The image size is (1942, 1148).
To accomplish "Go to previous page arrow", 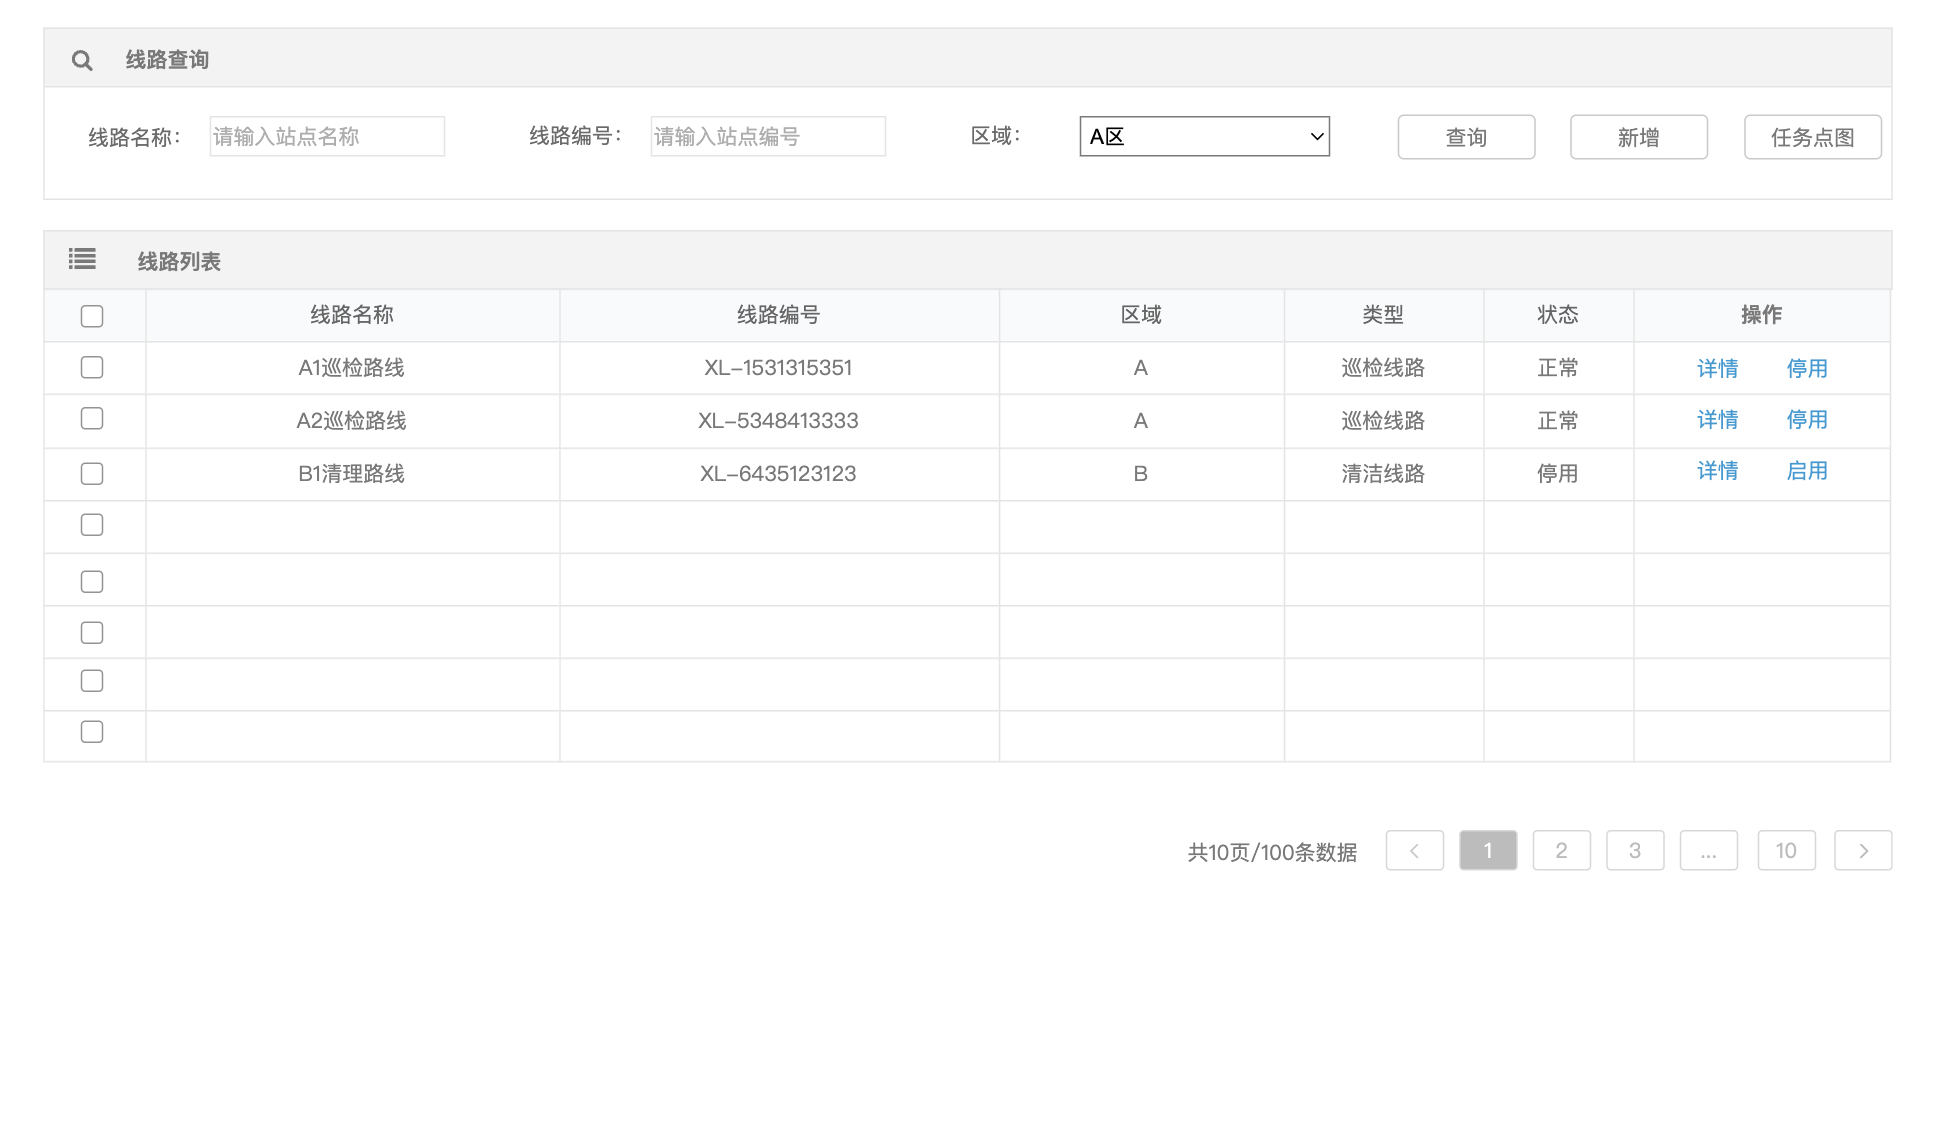I will coord(1414,850).
